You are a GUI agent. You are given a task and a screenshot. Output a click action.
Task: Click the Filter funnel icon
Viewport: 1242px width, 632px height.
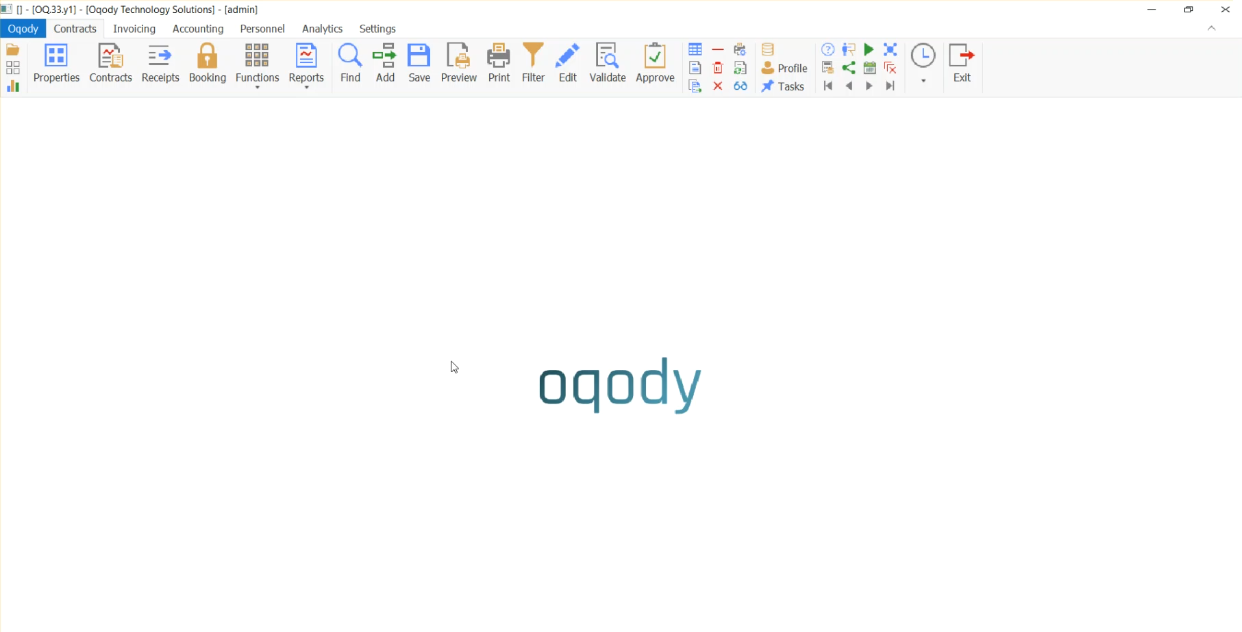(x=533, y=64)
